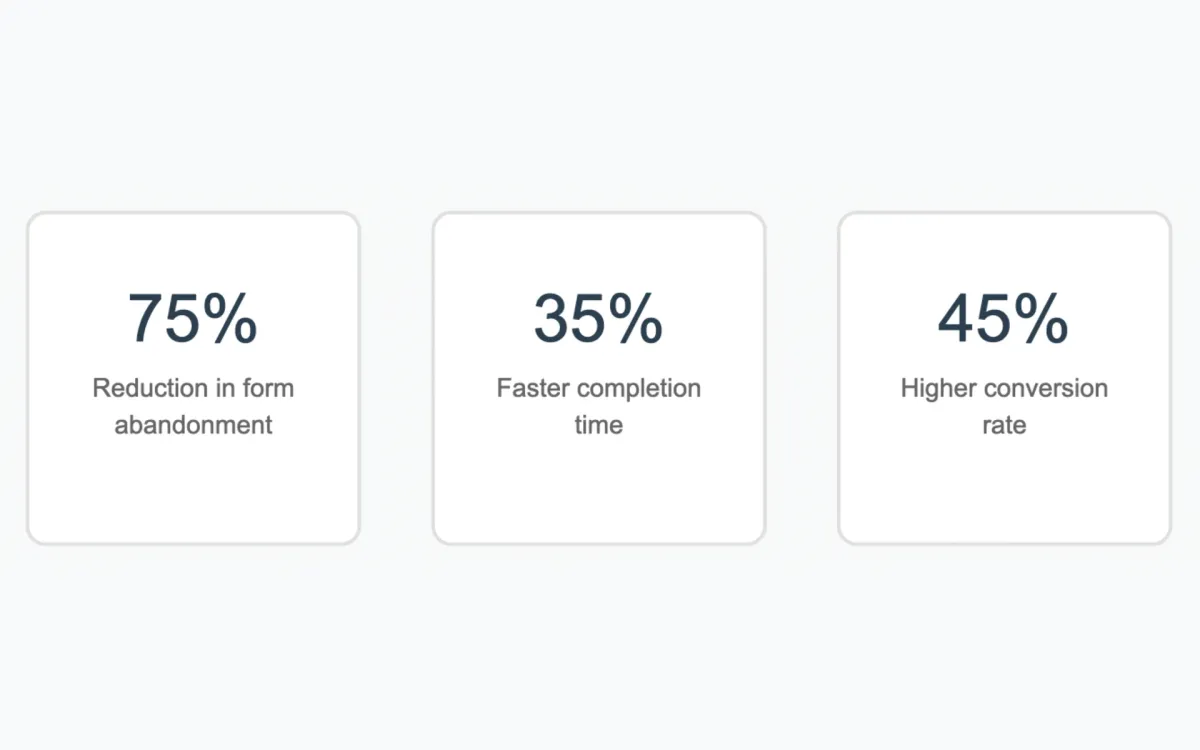Click the 45% statistic number
Screen dimensions: 1200x750
click(1003, 319)
